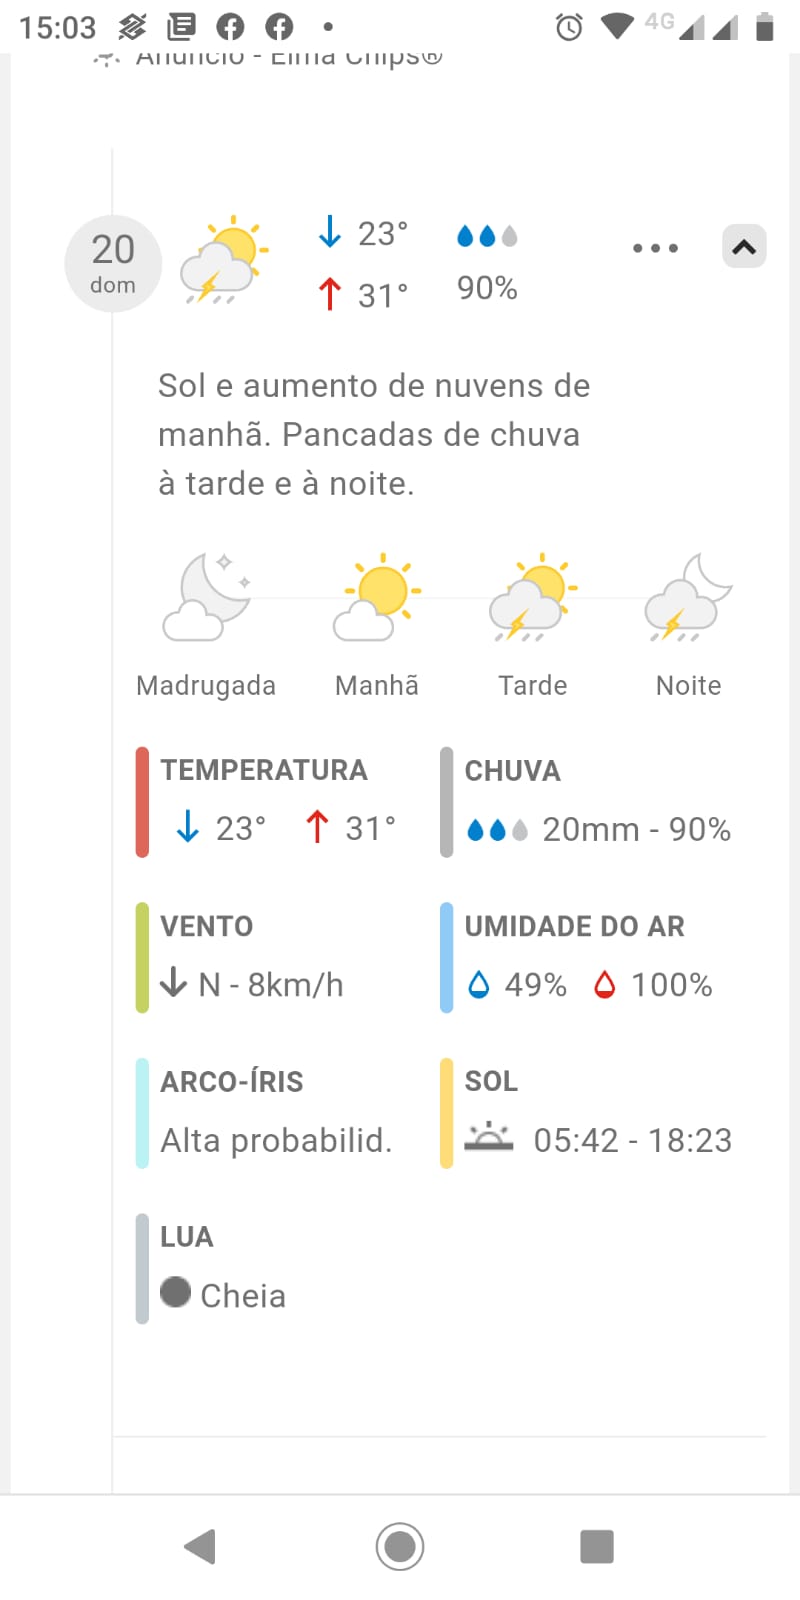
Task: Tap the wind direction arrow under VENTO
Action: (x=174, y=983)
